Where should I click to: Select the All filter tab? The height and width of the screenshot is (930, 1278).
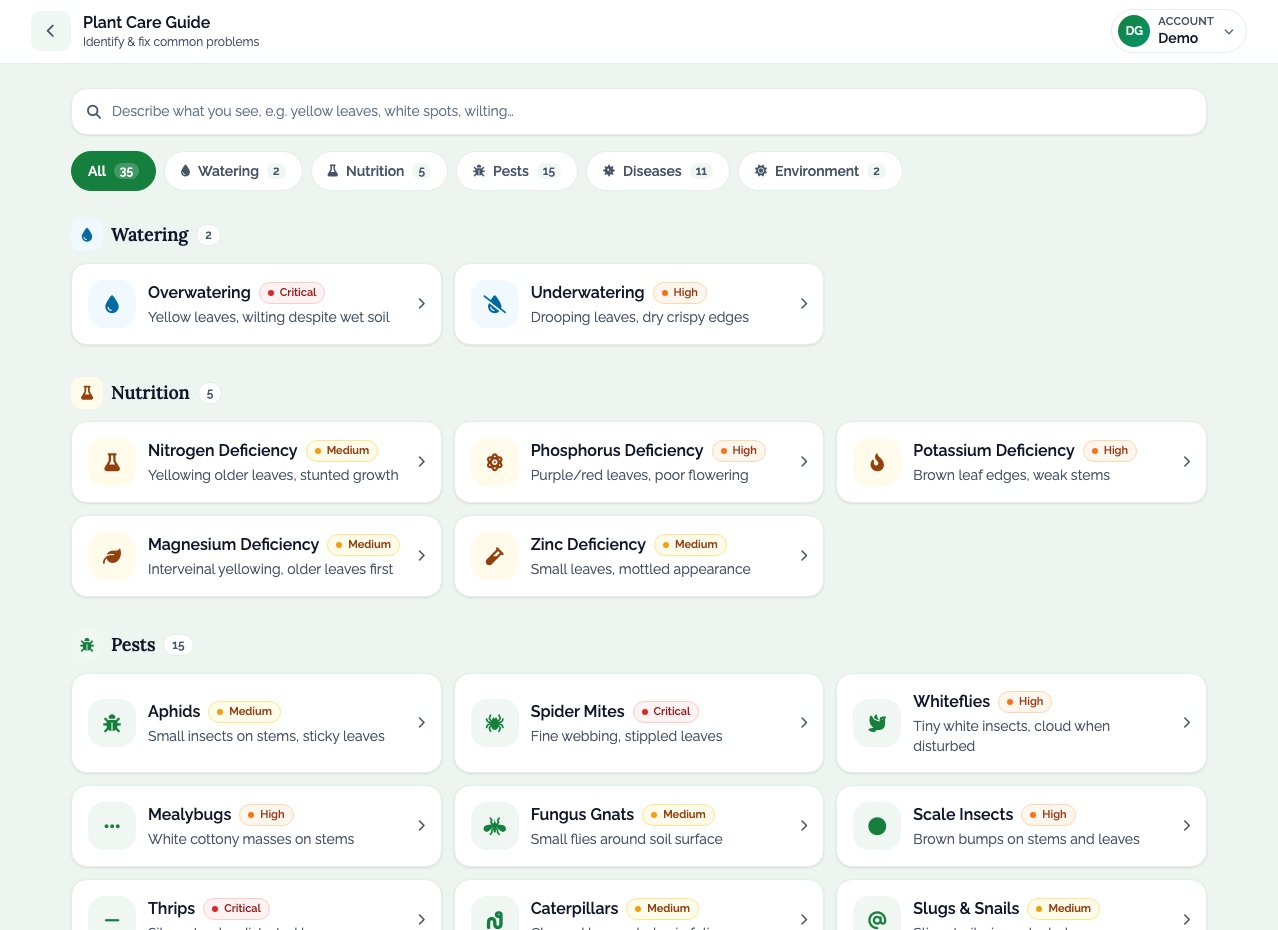click(x=113, y=171)
